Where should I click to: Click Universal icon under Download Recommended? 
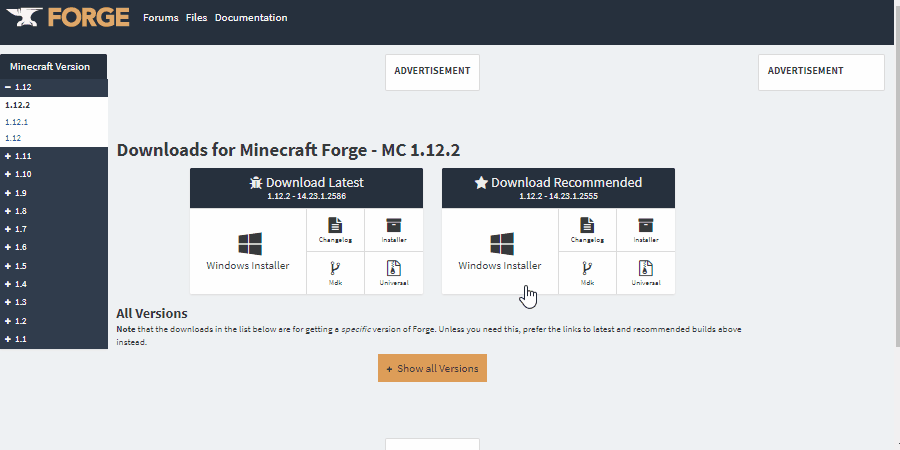click(646, 273)
